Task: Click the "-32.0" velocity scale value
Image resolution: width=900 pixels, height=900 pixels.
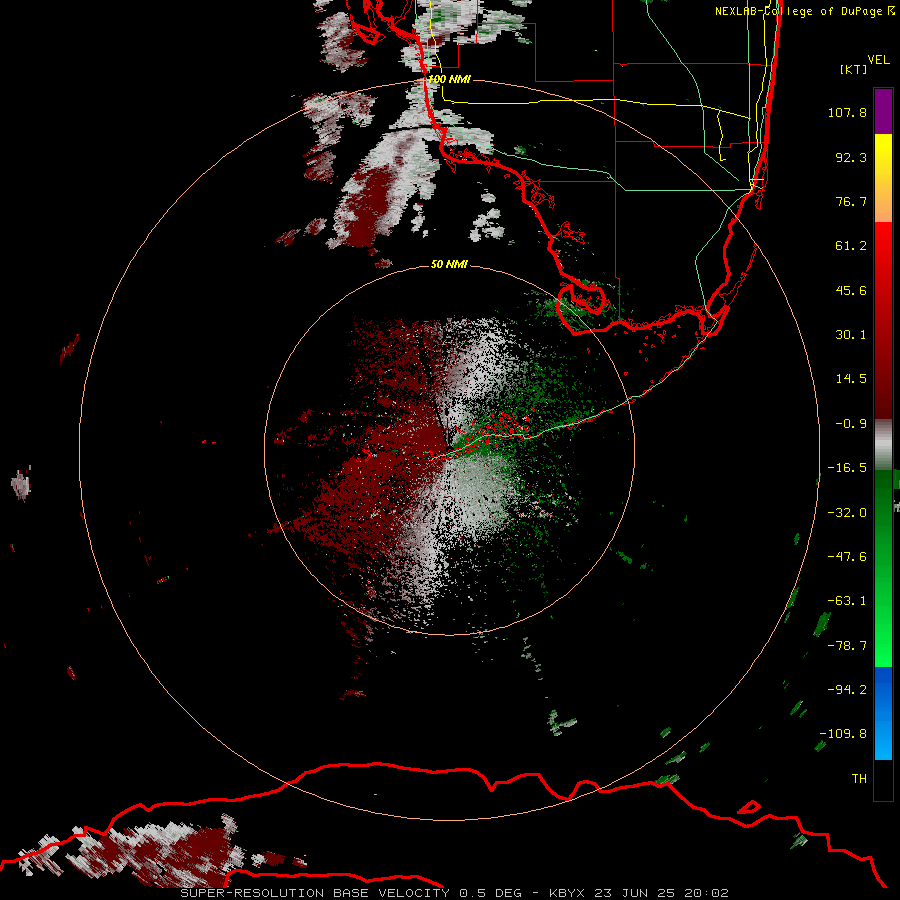Action: [847, 513]
